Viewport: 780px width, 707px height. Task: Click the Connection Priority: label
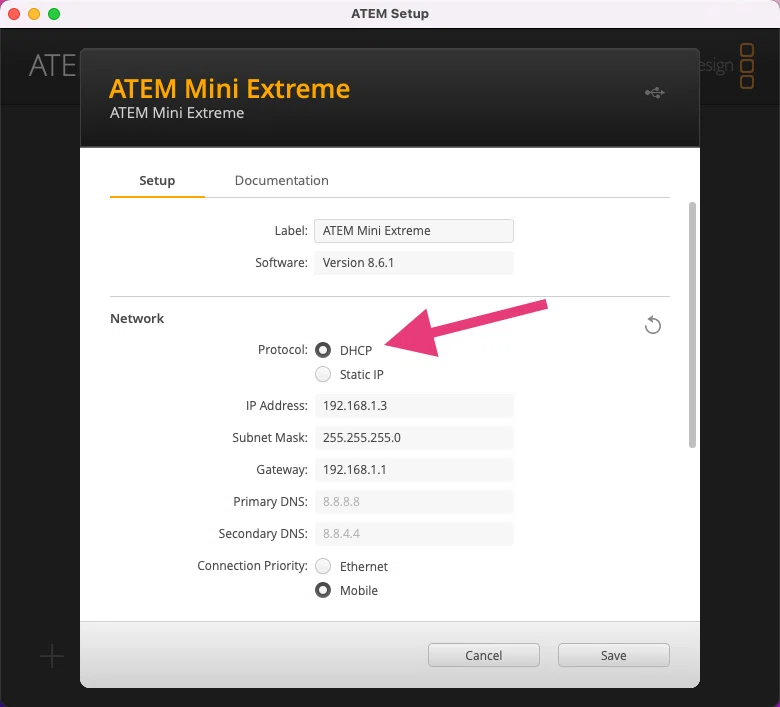(x=252, y=566)
